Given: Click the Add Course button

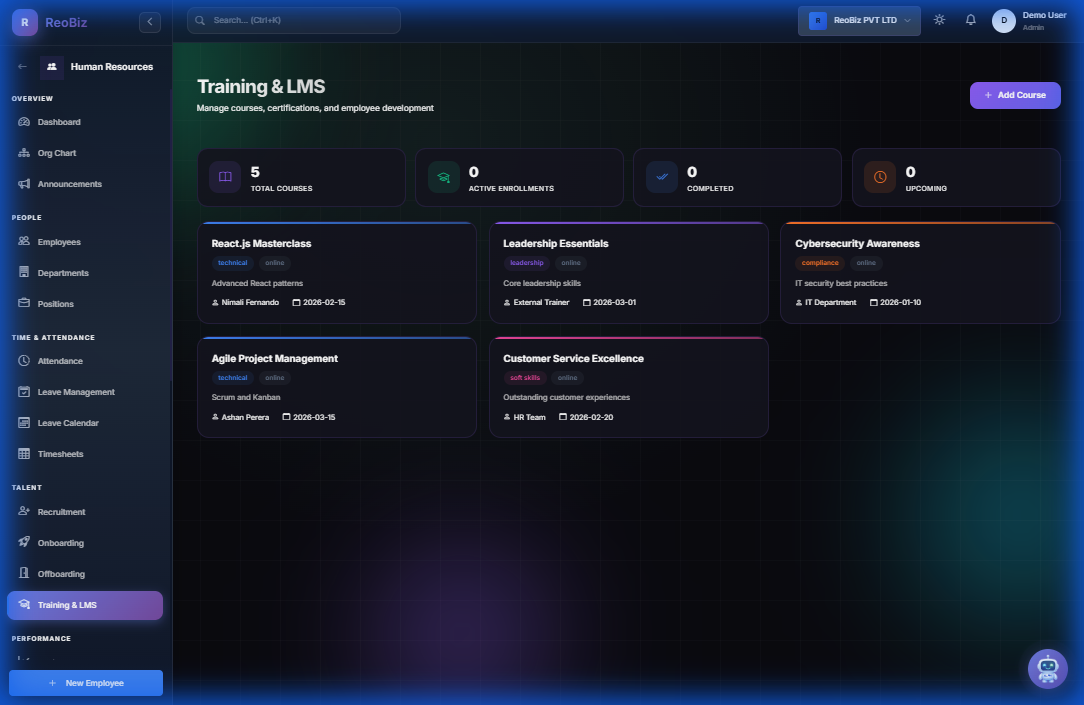Looking at the screenshot, I should [x=1015, y=95].
